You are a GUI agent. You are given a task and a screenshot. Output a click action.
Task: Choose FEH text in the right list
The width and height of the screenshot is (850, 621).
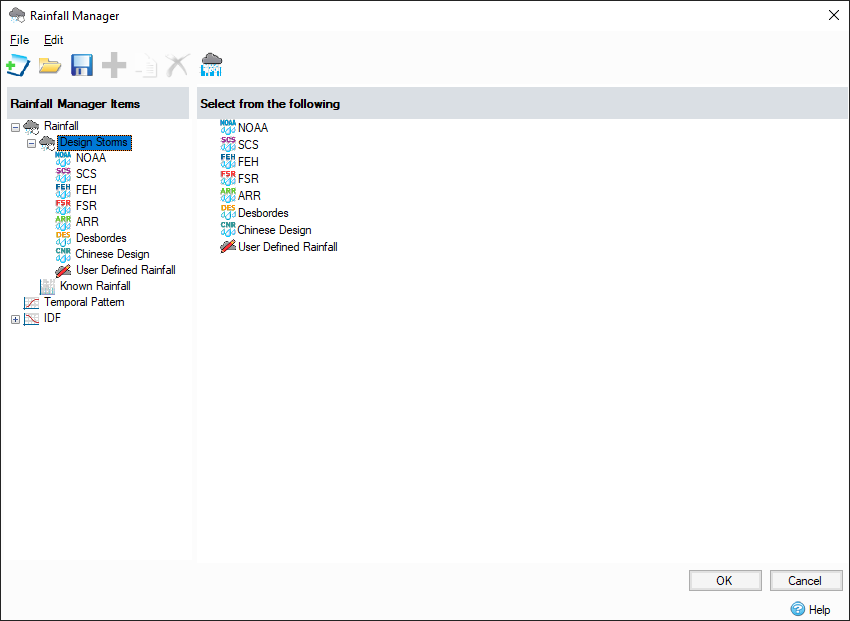[x=248, y=162]
